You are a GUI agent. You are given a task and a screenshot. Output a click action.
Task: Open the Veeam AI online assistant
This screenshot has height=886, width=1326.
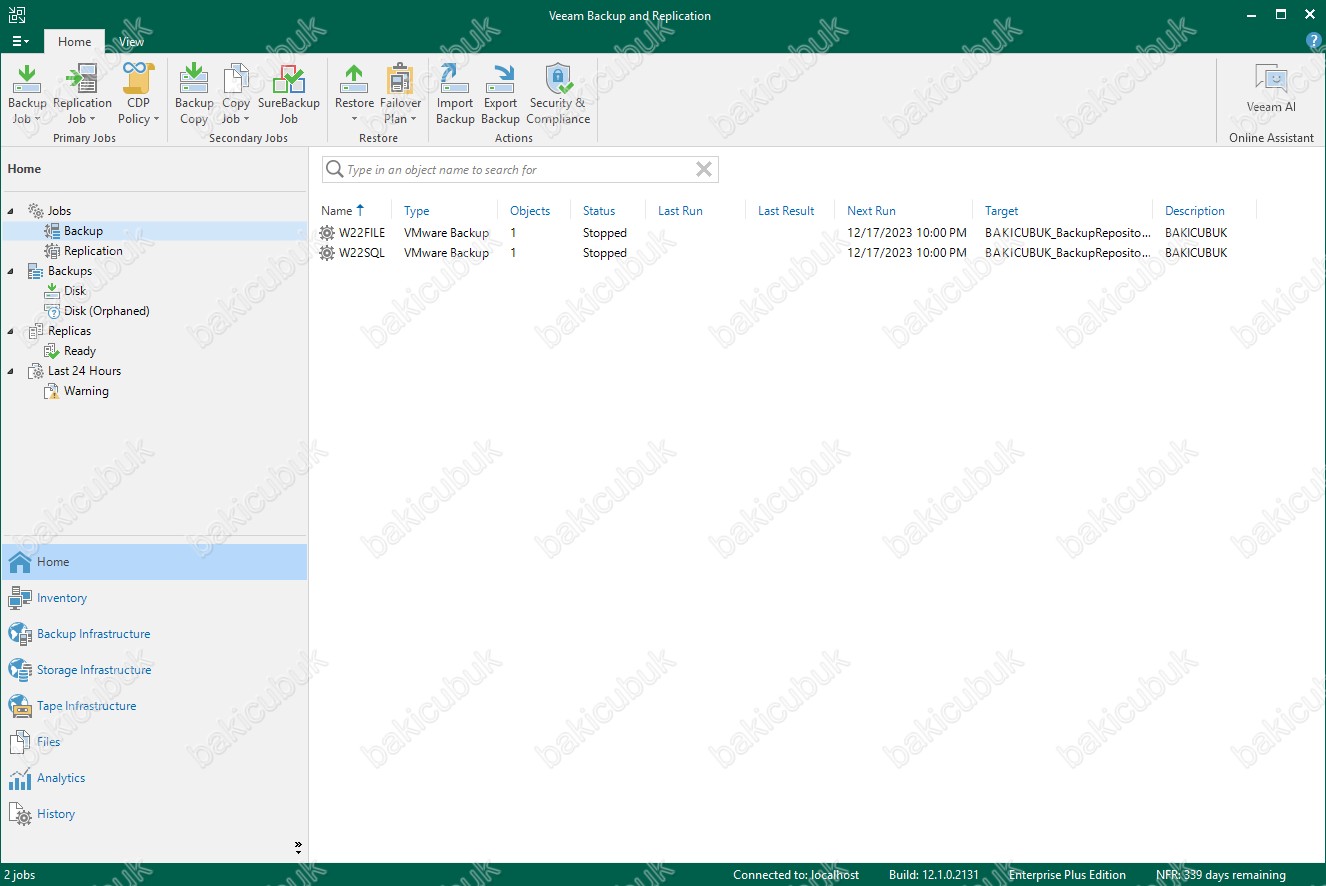1271,88
